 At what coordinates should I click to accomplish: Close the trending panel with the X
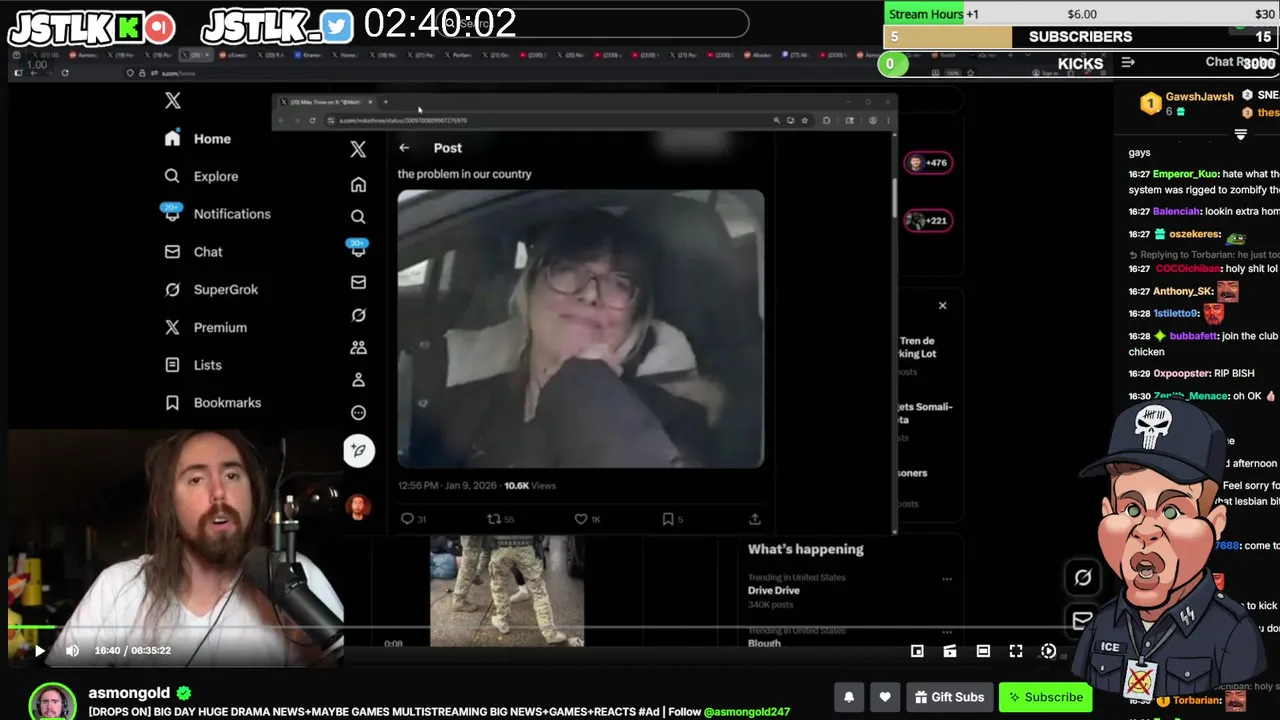(x=942, y=306)
